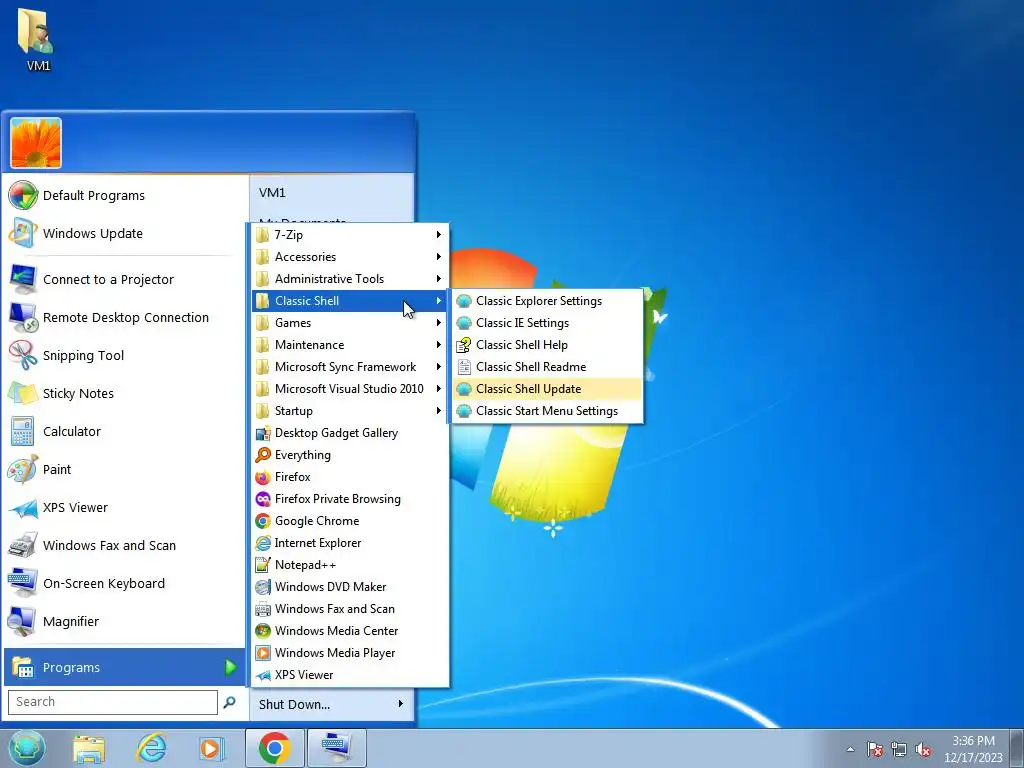Click the Chrome taskbar button
The width and height of the screenshot is (1024, 768).
(x=275, y=748)
